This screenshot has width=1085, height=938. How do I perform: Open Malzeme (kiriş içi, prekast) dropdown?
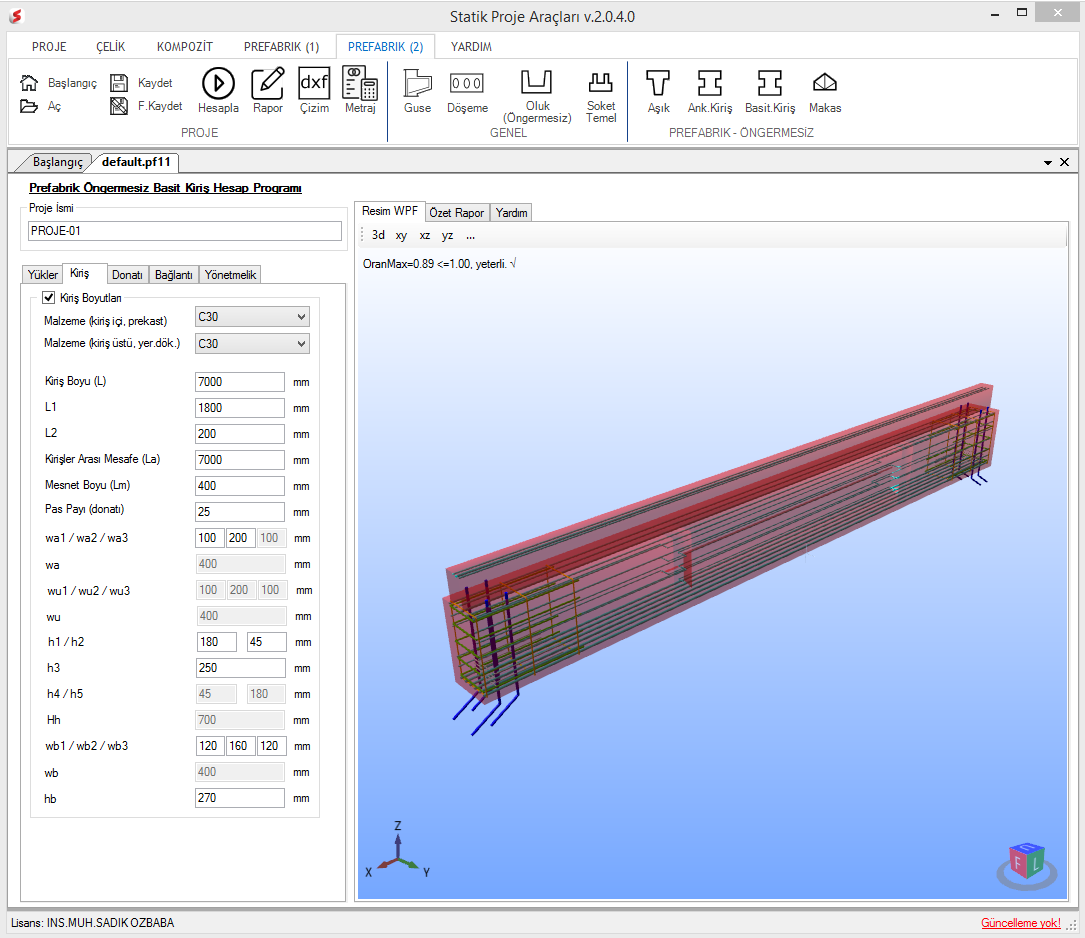pos(252,317)
